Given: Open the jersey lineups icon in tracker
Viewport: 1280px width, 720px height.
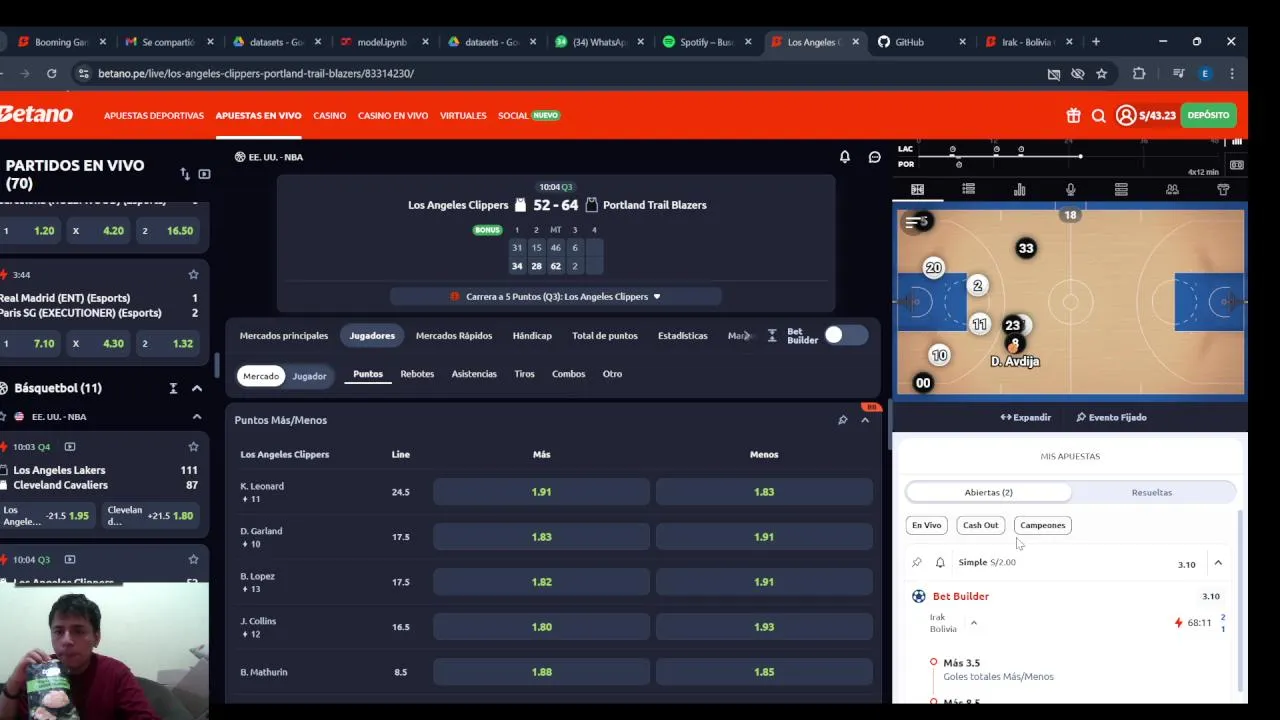Looking at the screenshot, I should coord(1223,189).
